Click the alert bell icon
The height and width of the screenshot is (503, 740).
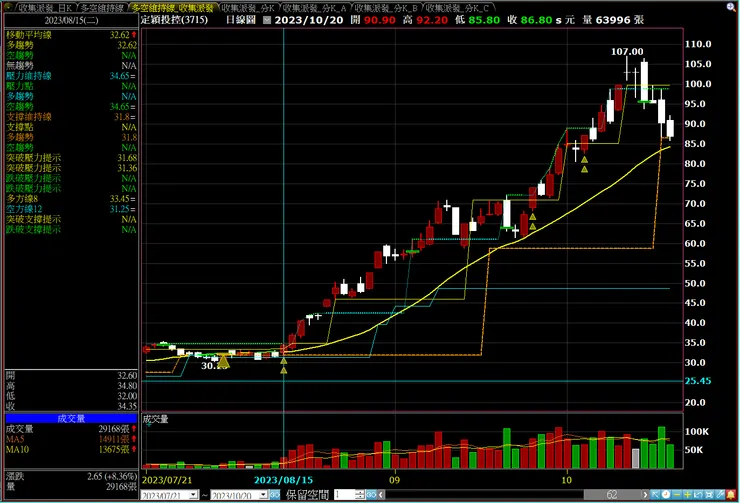point(731,495)
